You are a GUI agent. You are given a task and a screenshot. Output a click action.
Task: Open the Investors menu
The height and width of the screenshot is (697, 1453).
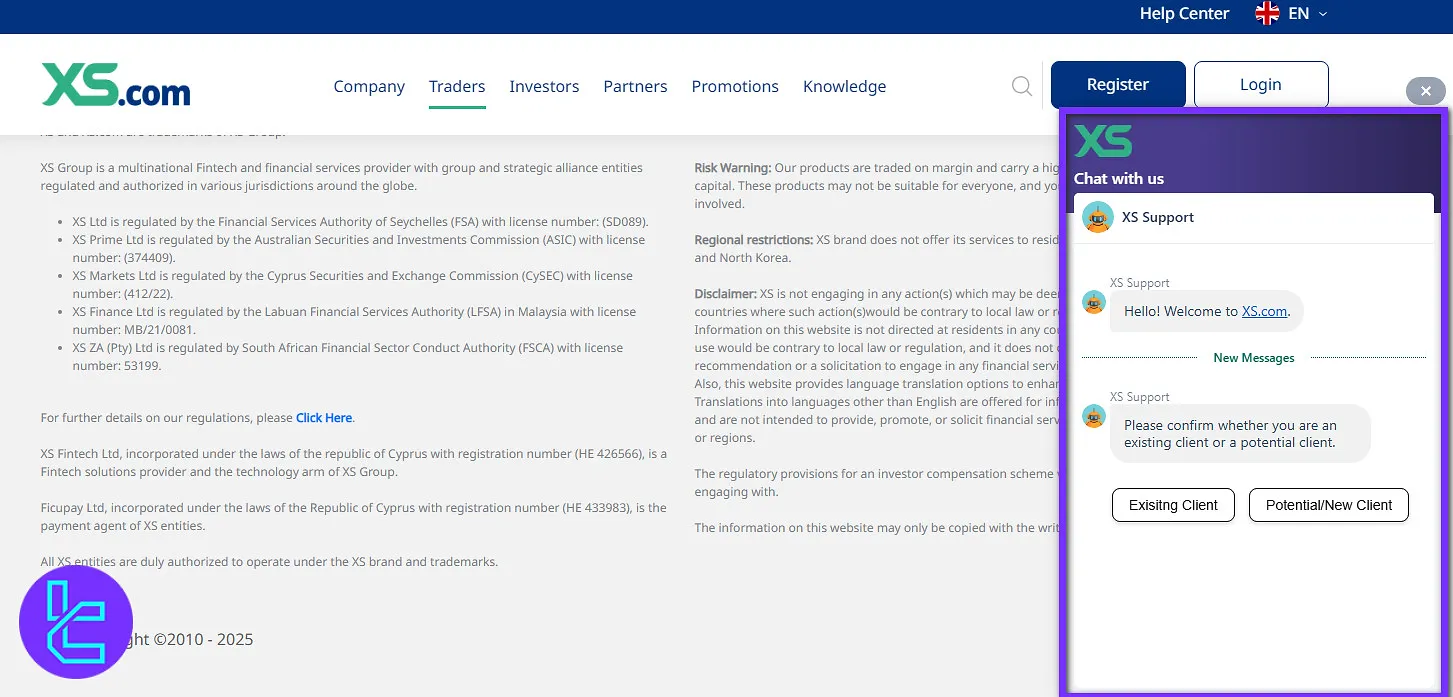tap(544, 86)
